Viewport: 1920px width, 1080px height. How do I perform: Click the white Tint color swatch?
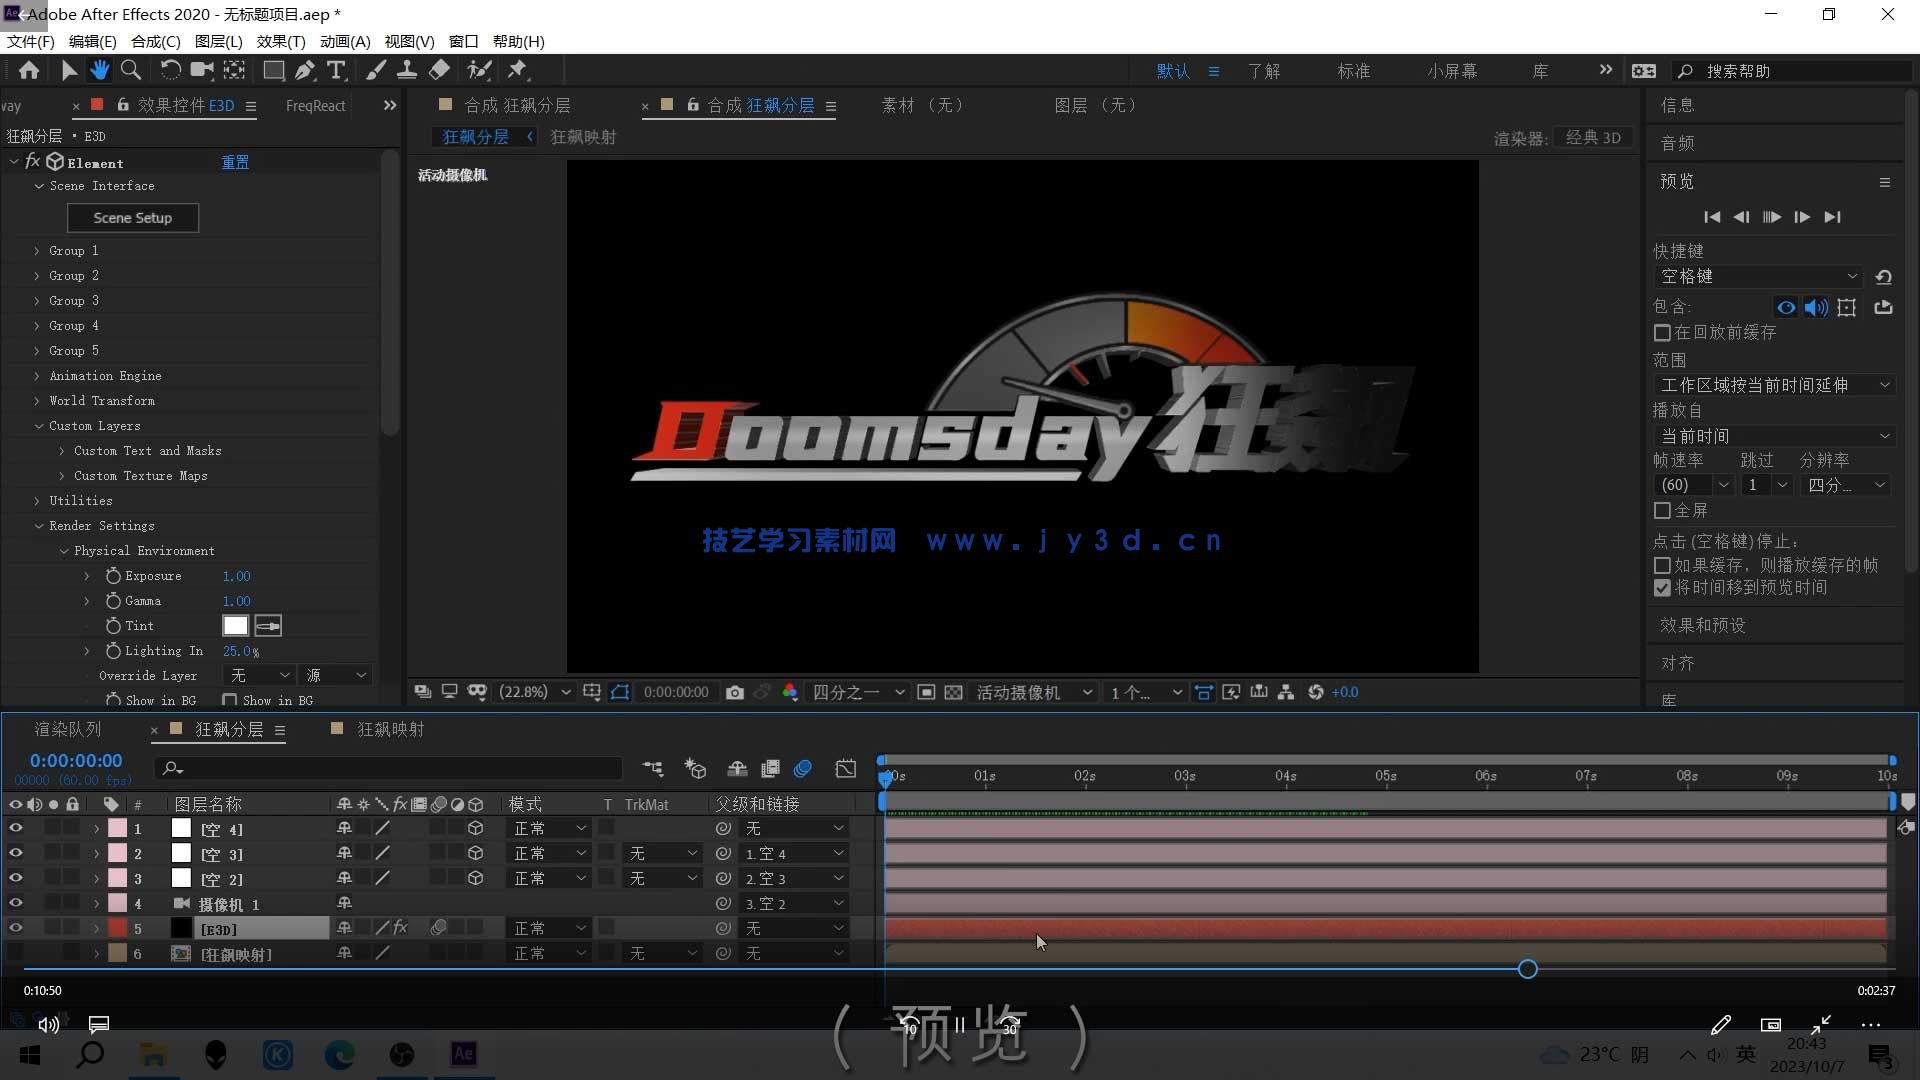235,626
